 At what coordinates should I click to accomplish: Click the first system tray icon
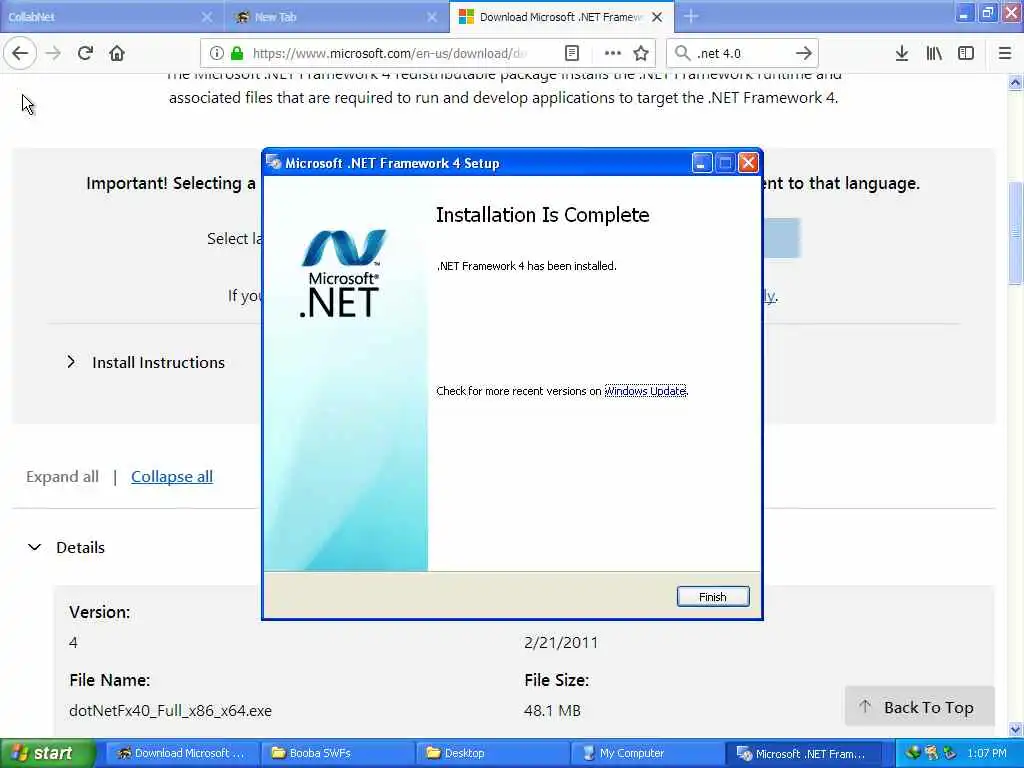click(913, 753)
